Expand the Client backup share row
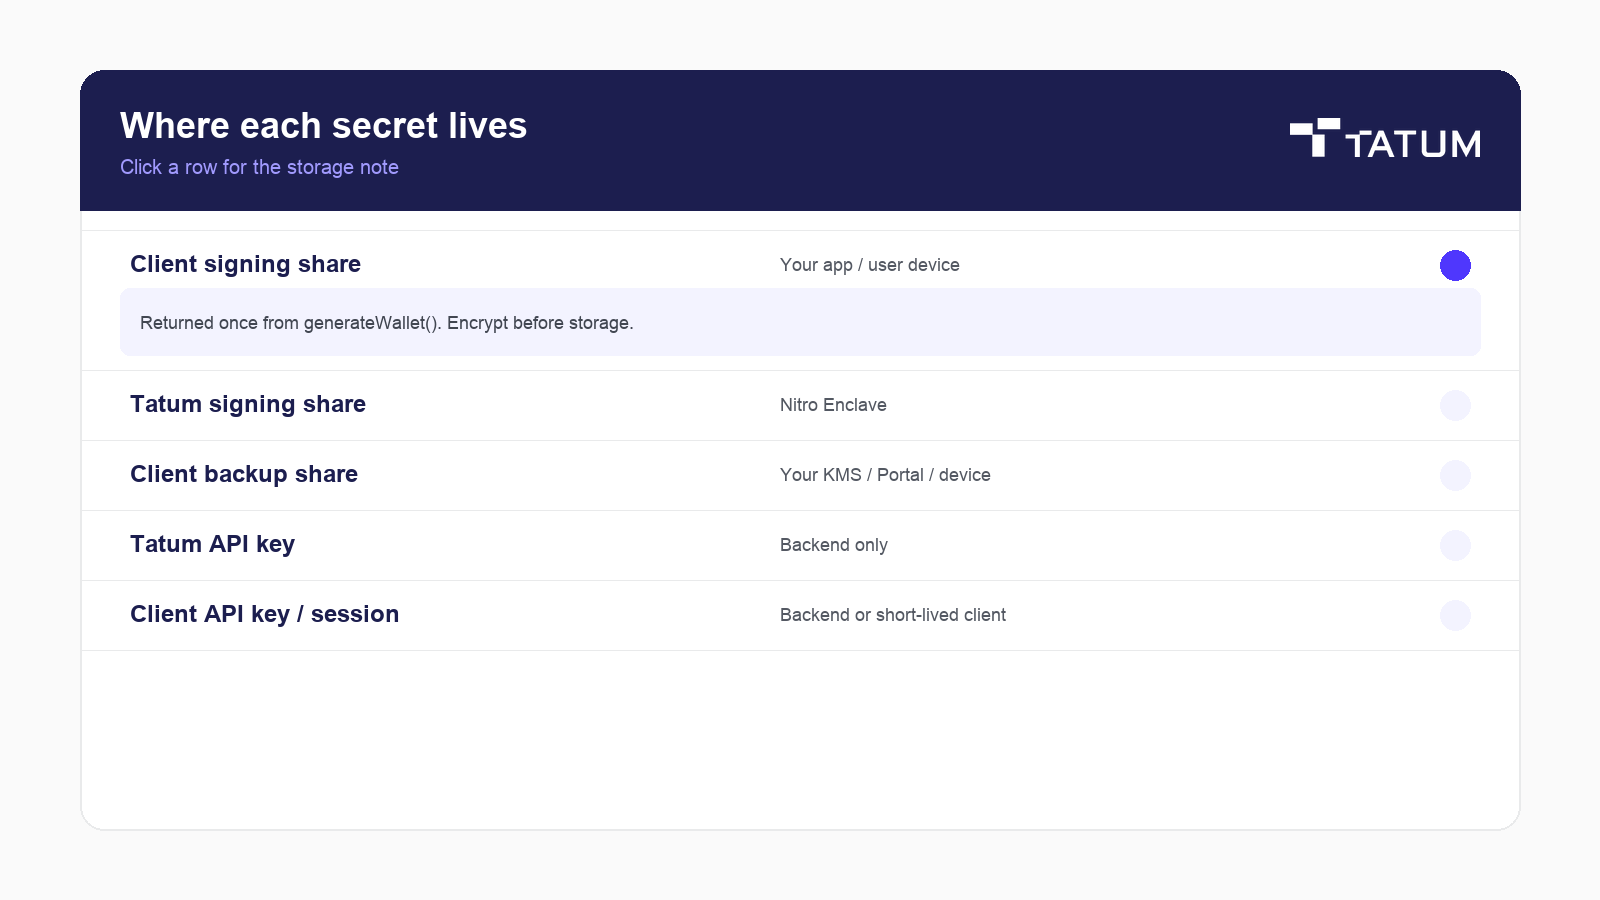 [800, 475]
